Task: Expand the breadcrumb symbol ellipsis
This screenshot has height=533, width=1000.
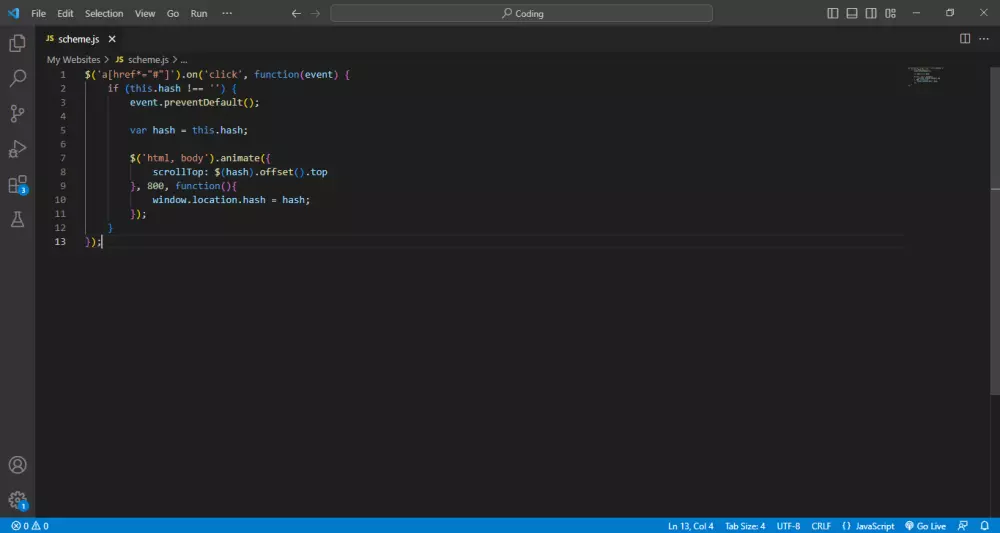Action: [184, 59]
